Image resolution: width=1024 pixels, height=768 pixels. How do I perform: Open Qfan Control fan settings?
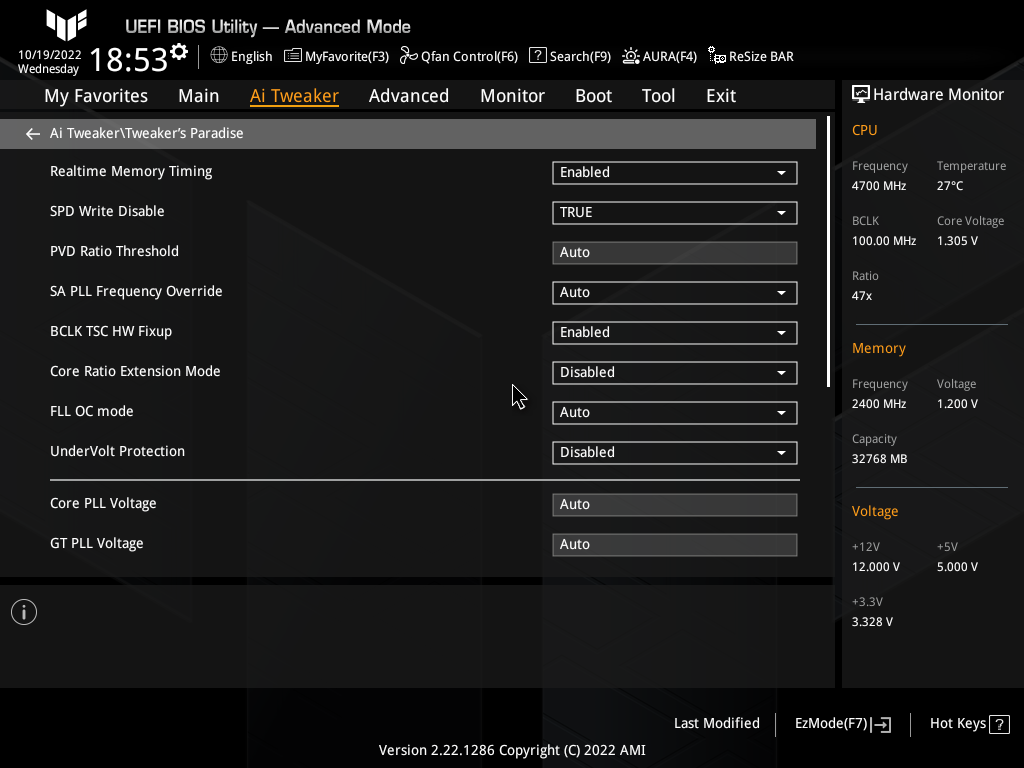click(x=458, y=56)
